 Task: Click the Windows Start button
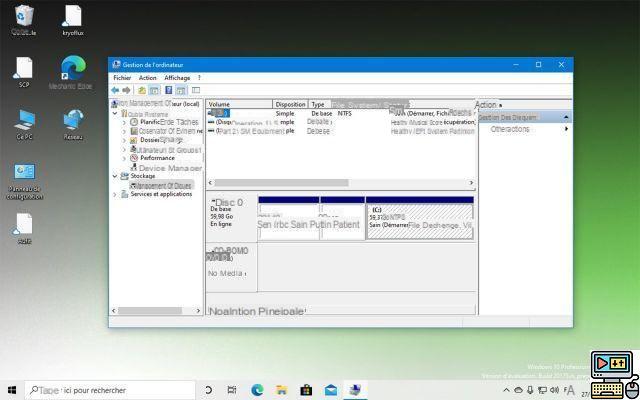(12, 390)
